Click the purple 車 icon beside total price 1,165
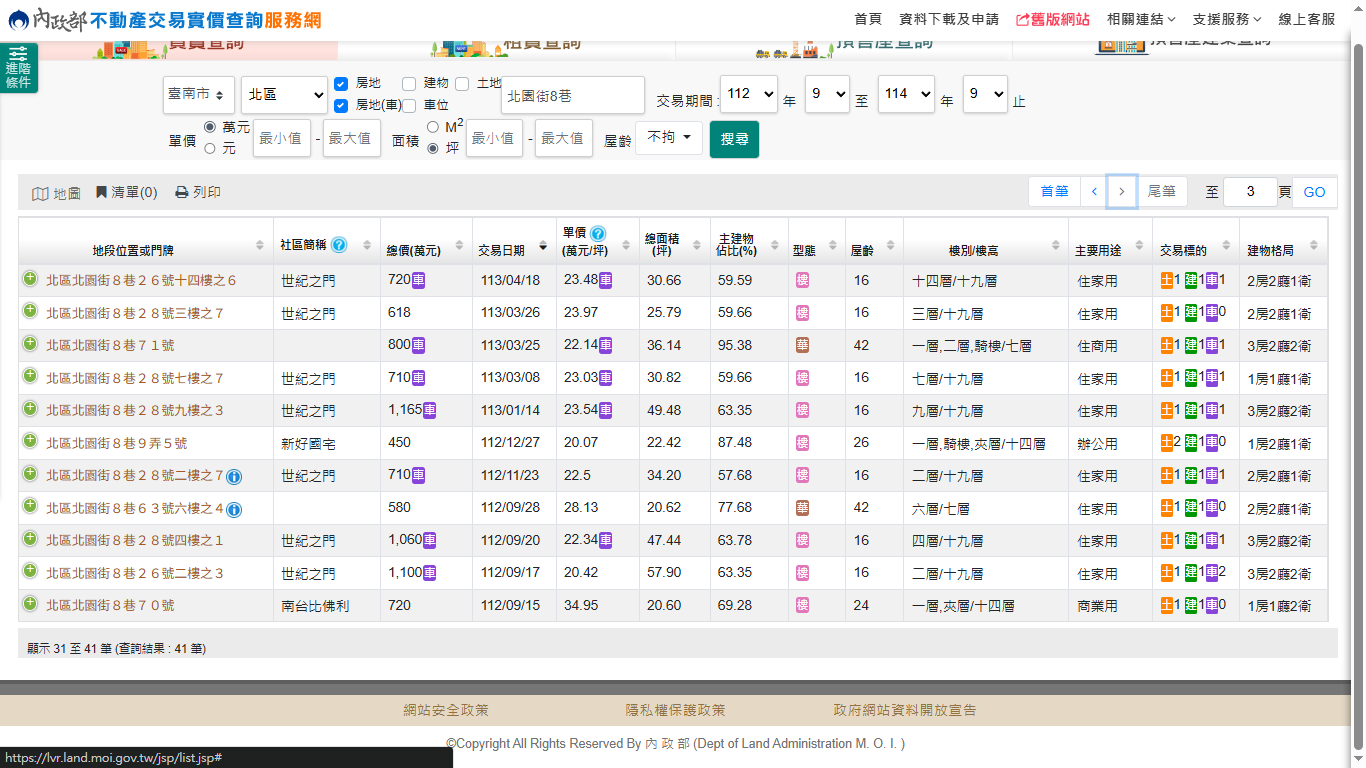The height and width of the screenshot is (768, 1366). pos(429,410)
